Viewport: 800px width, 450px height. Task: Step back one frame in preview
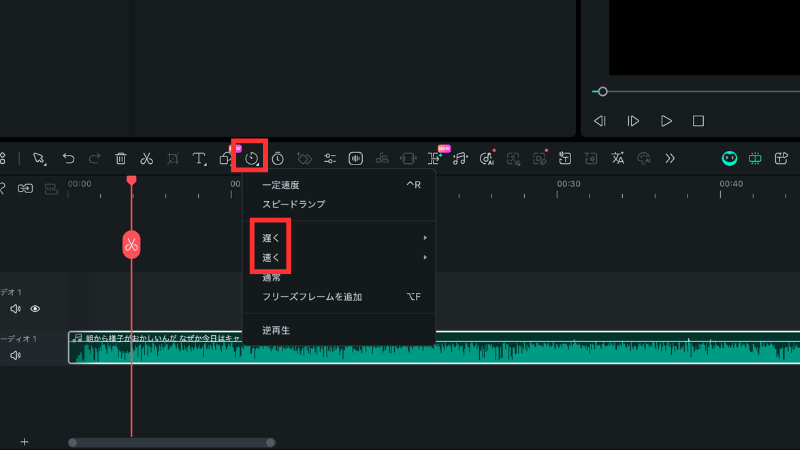pyautogui.click(x=600, y=121)
